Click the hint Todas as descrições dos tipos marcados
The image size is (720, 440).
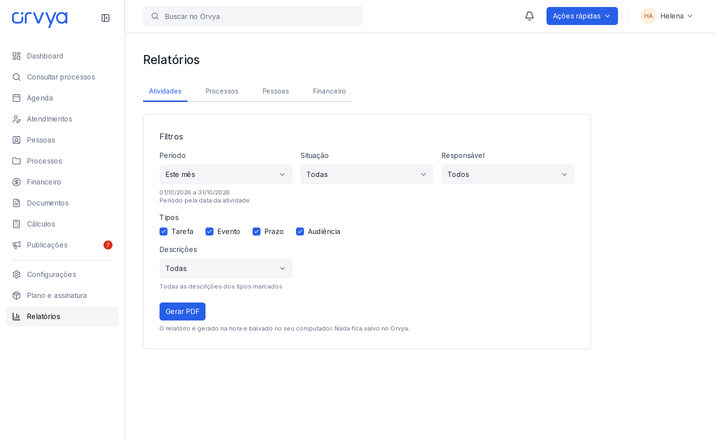tap(220, 287)
